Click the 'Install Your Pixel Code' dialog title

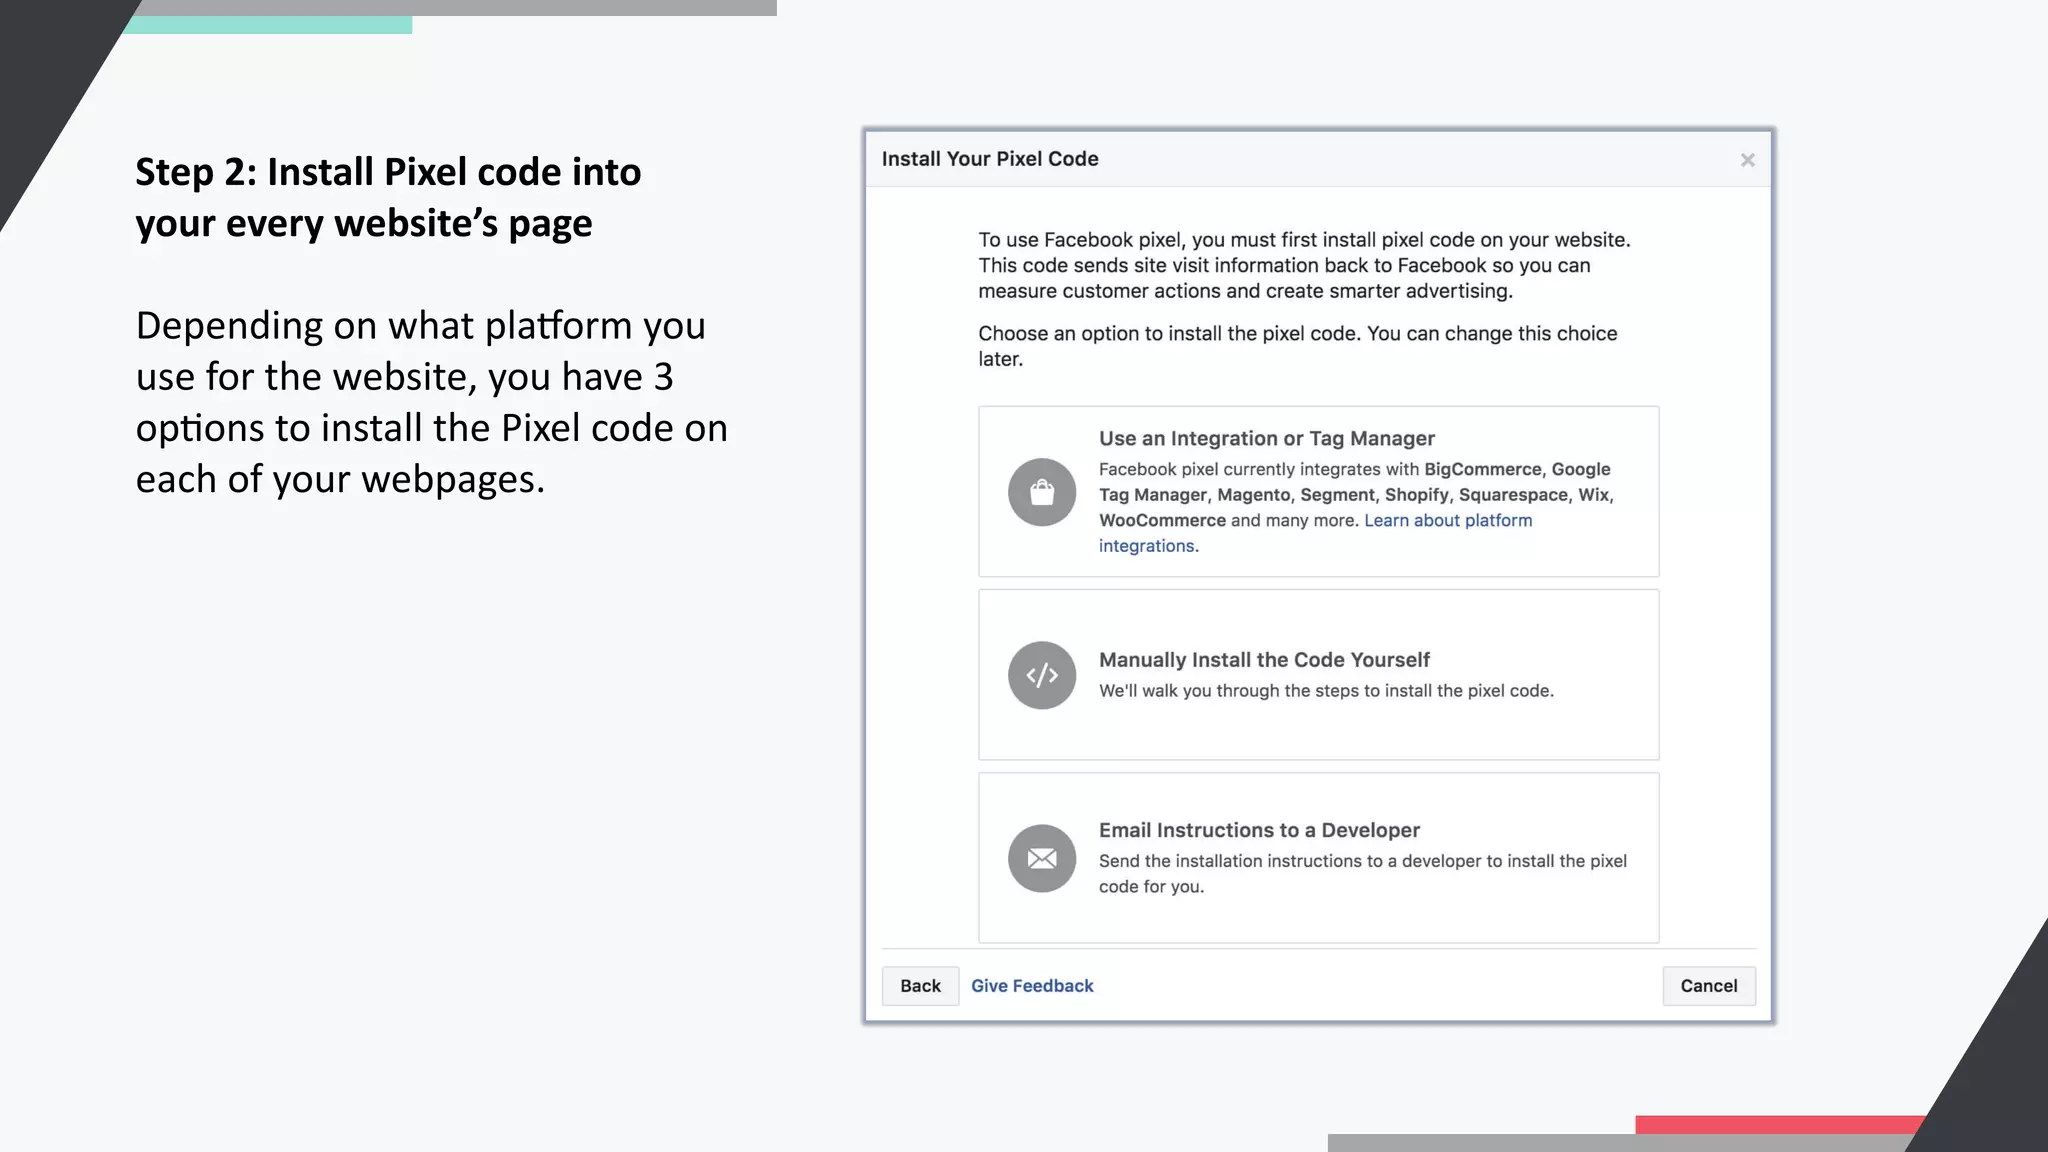pos(989,159)
